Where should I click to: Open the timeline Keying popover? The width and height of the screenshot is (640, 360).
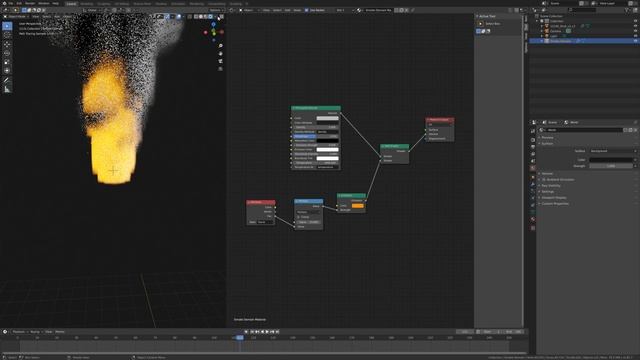point(36,332)
